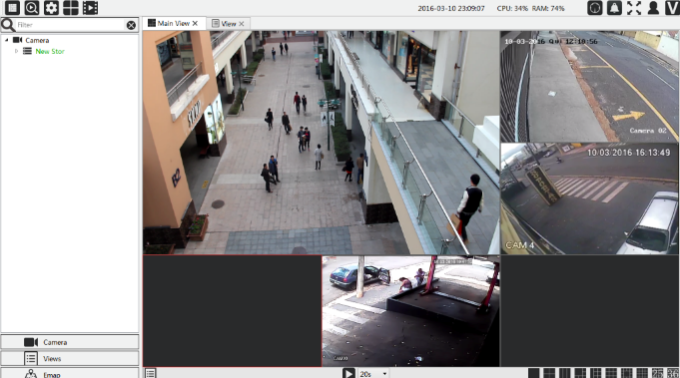Select one-large-plus-small layout icon

click(x=580, y=373)
